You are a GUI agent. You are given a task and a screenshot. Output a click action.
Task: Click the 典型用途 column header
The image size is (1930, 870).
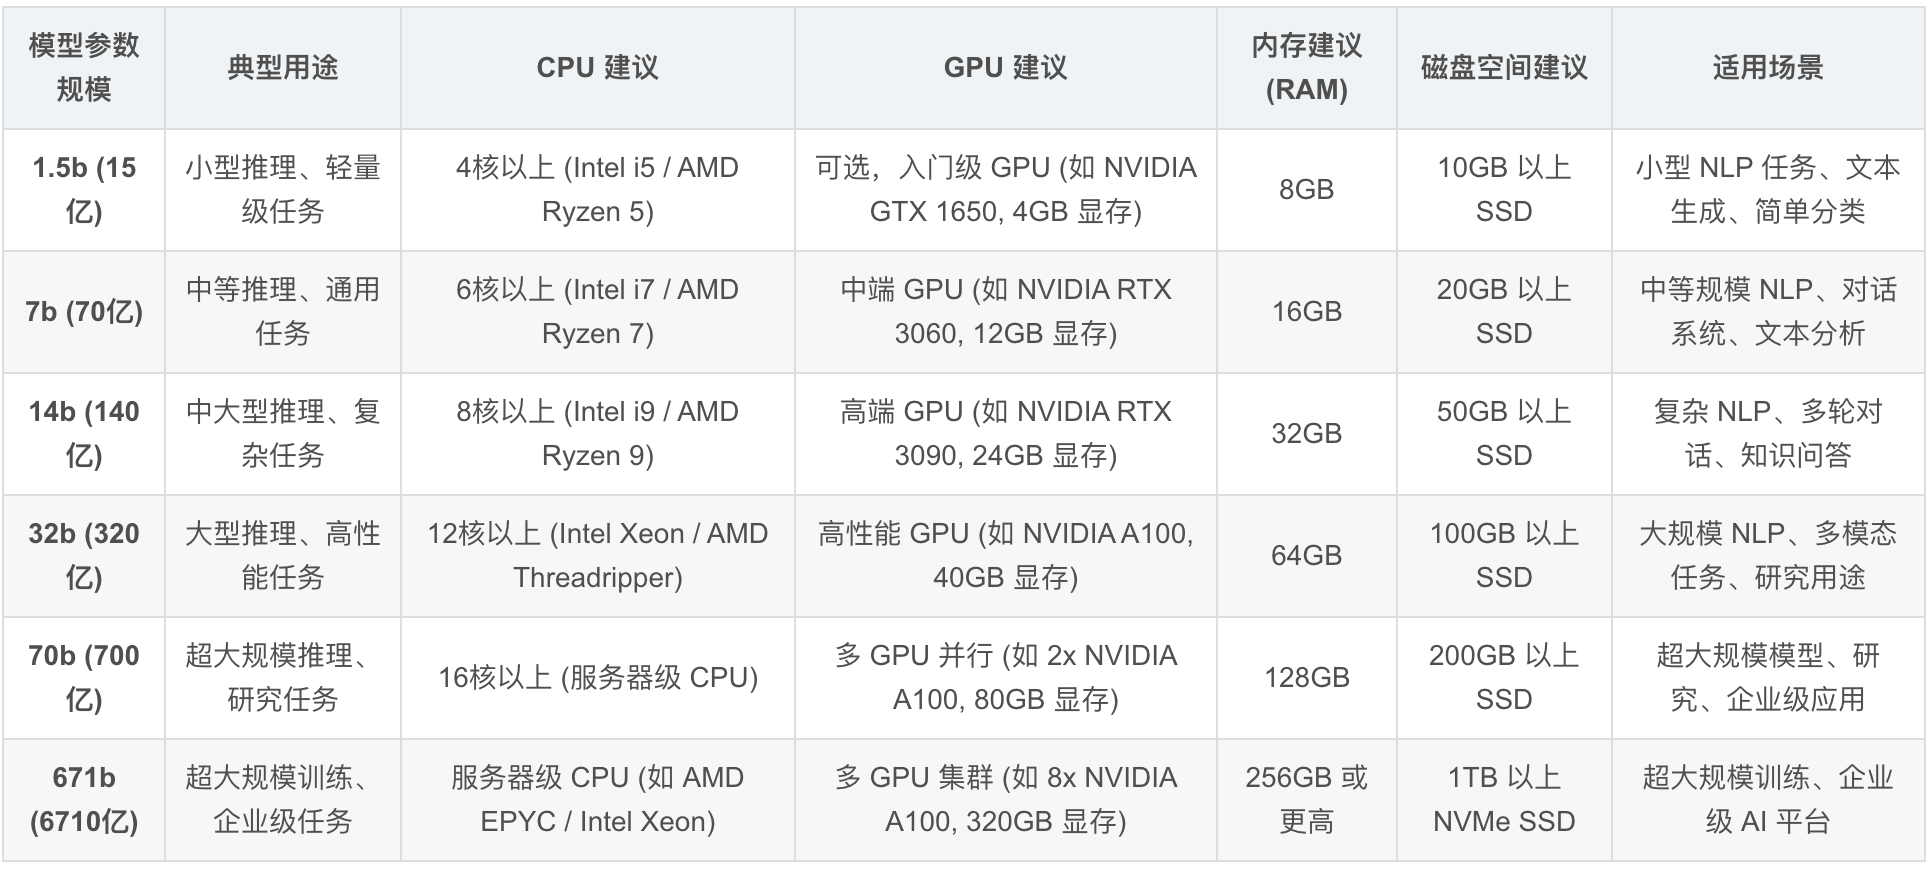[283, 67]
